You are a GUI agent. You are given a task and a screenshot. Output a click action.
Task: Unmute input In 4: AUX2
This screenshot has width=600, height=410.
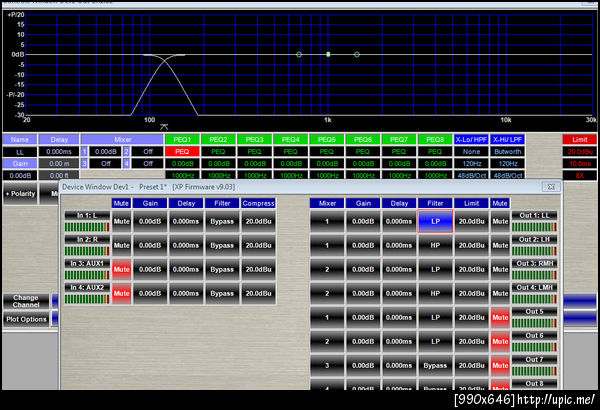(x=121, y=294)
